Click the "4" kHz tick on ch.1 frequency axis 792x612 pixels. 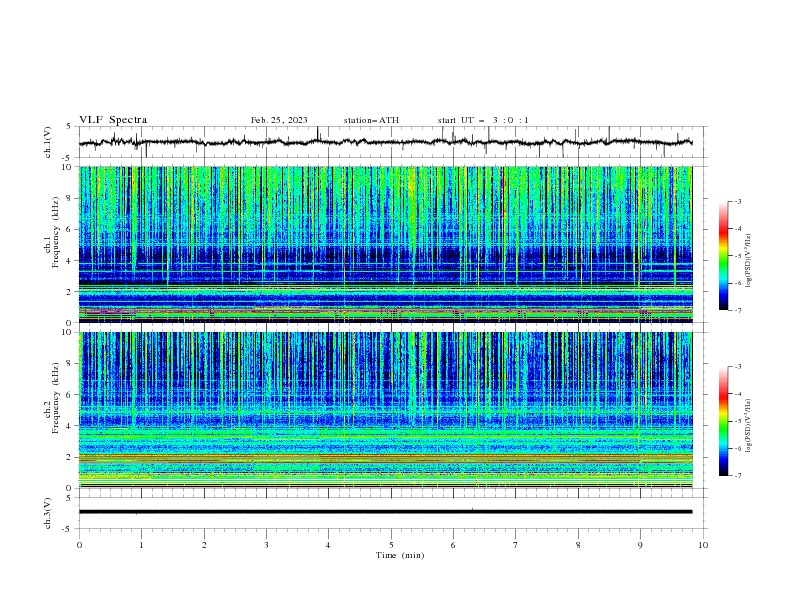(70, 261)
